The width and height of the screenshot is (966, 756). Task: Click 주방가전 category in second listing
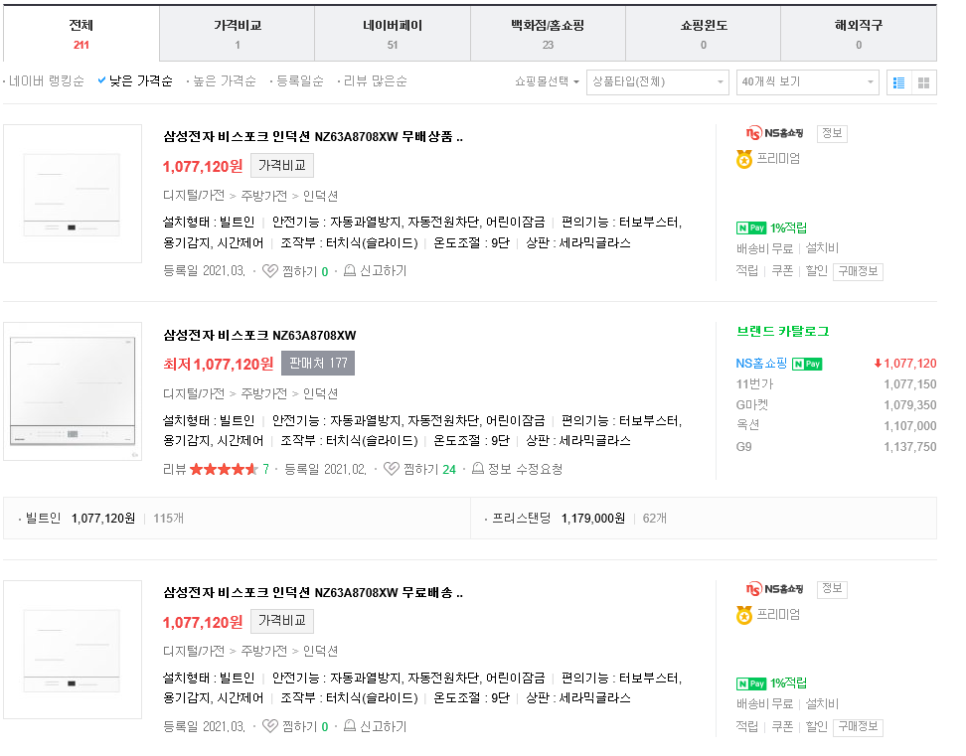264,394
